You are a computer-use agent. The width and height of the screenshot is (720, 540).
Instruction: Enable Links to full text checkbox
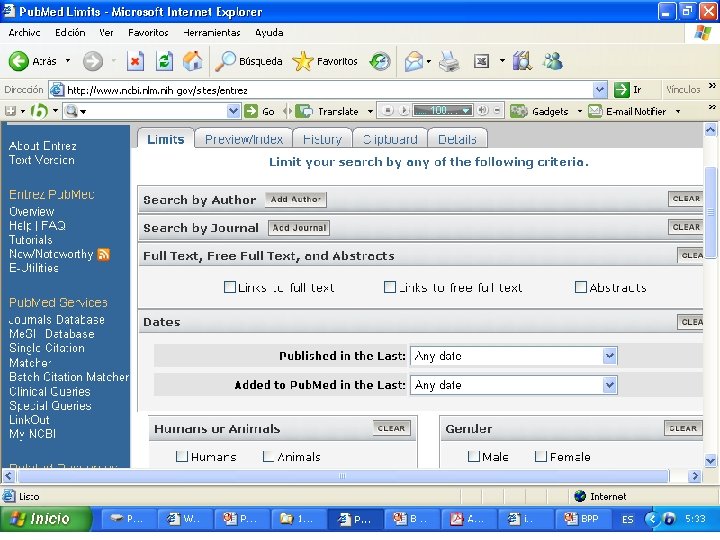tap(229, 287)
